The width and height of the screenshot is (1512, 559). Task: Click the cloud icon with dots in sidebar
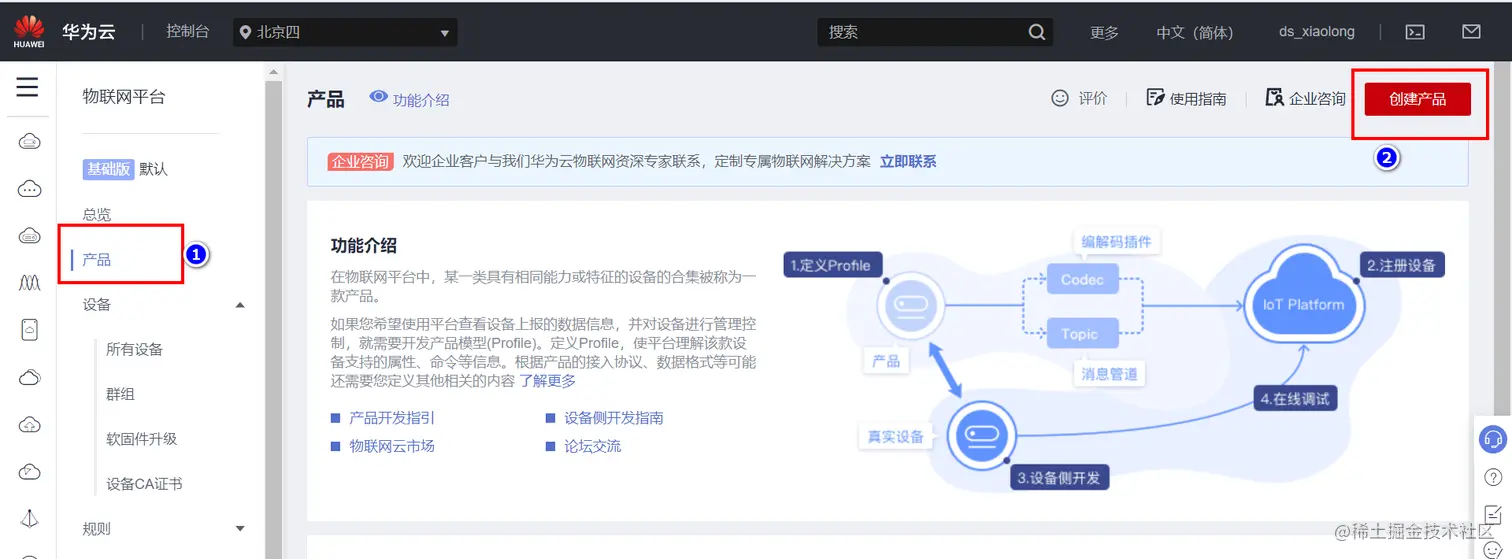[29, 189]
